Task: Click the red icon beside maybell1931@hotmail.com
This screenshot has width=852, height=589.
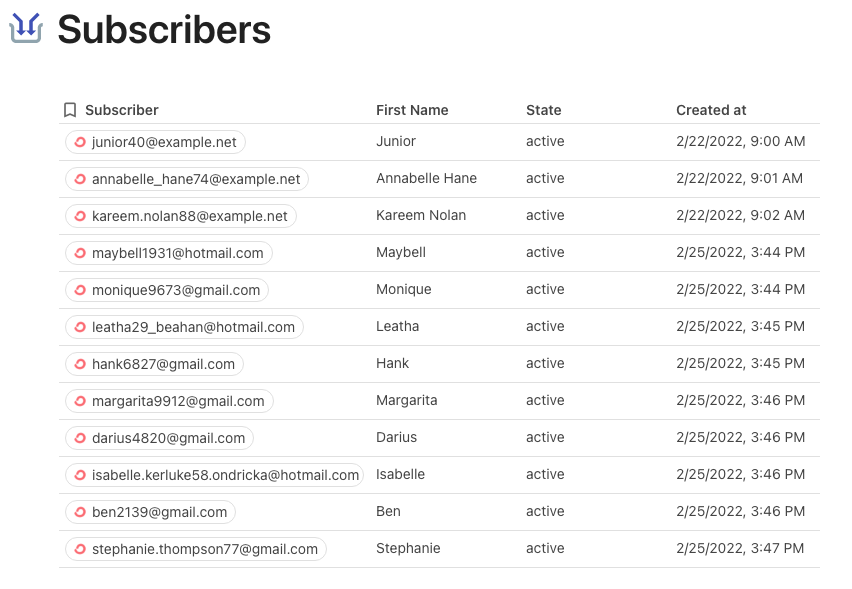Action: pos(80,253)
